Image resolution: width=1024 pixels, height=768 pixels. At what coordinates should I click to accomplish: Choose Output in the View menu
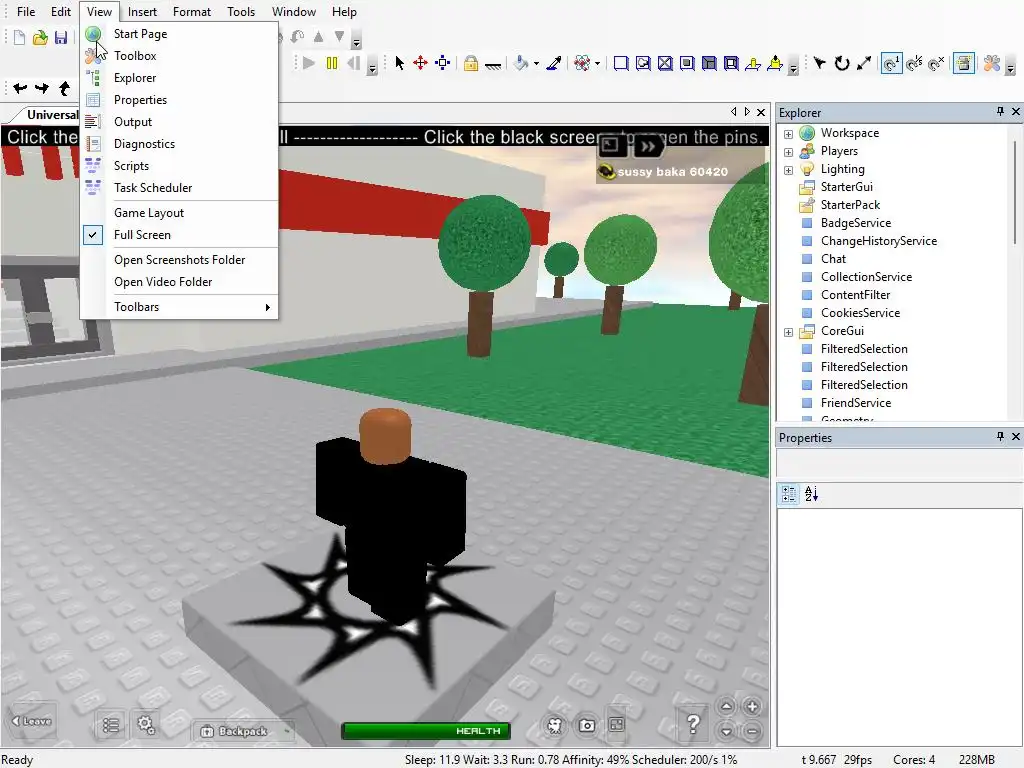pos(180,122)
